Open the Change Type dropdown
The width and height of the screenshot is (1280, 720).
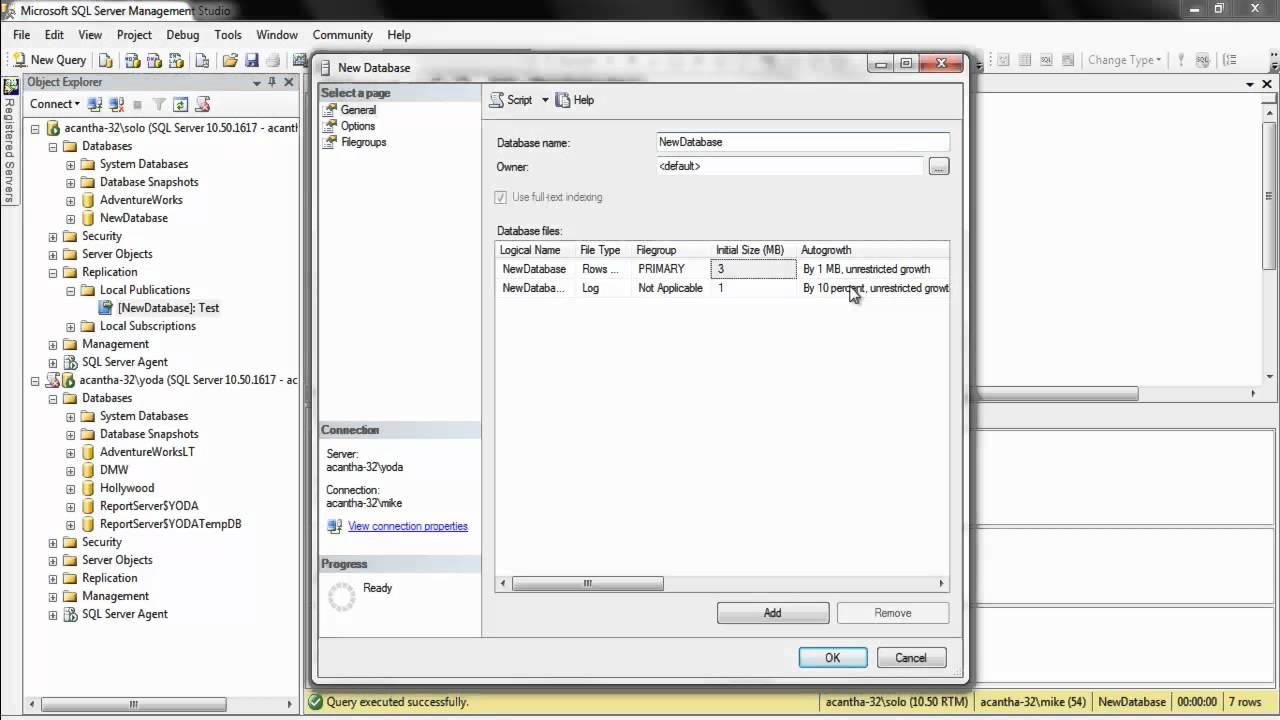(1124, 60)
